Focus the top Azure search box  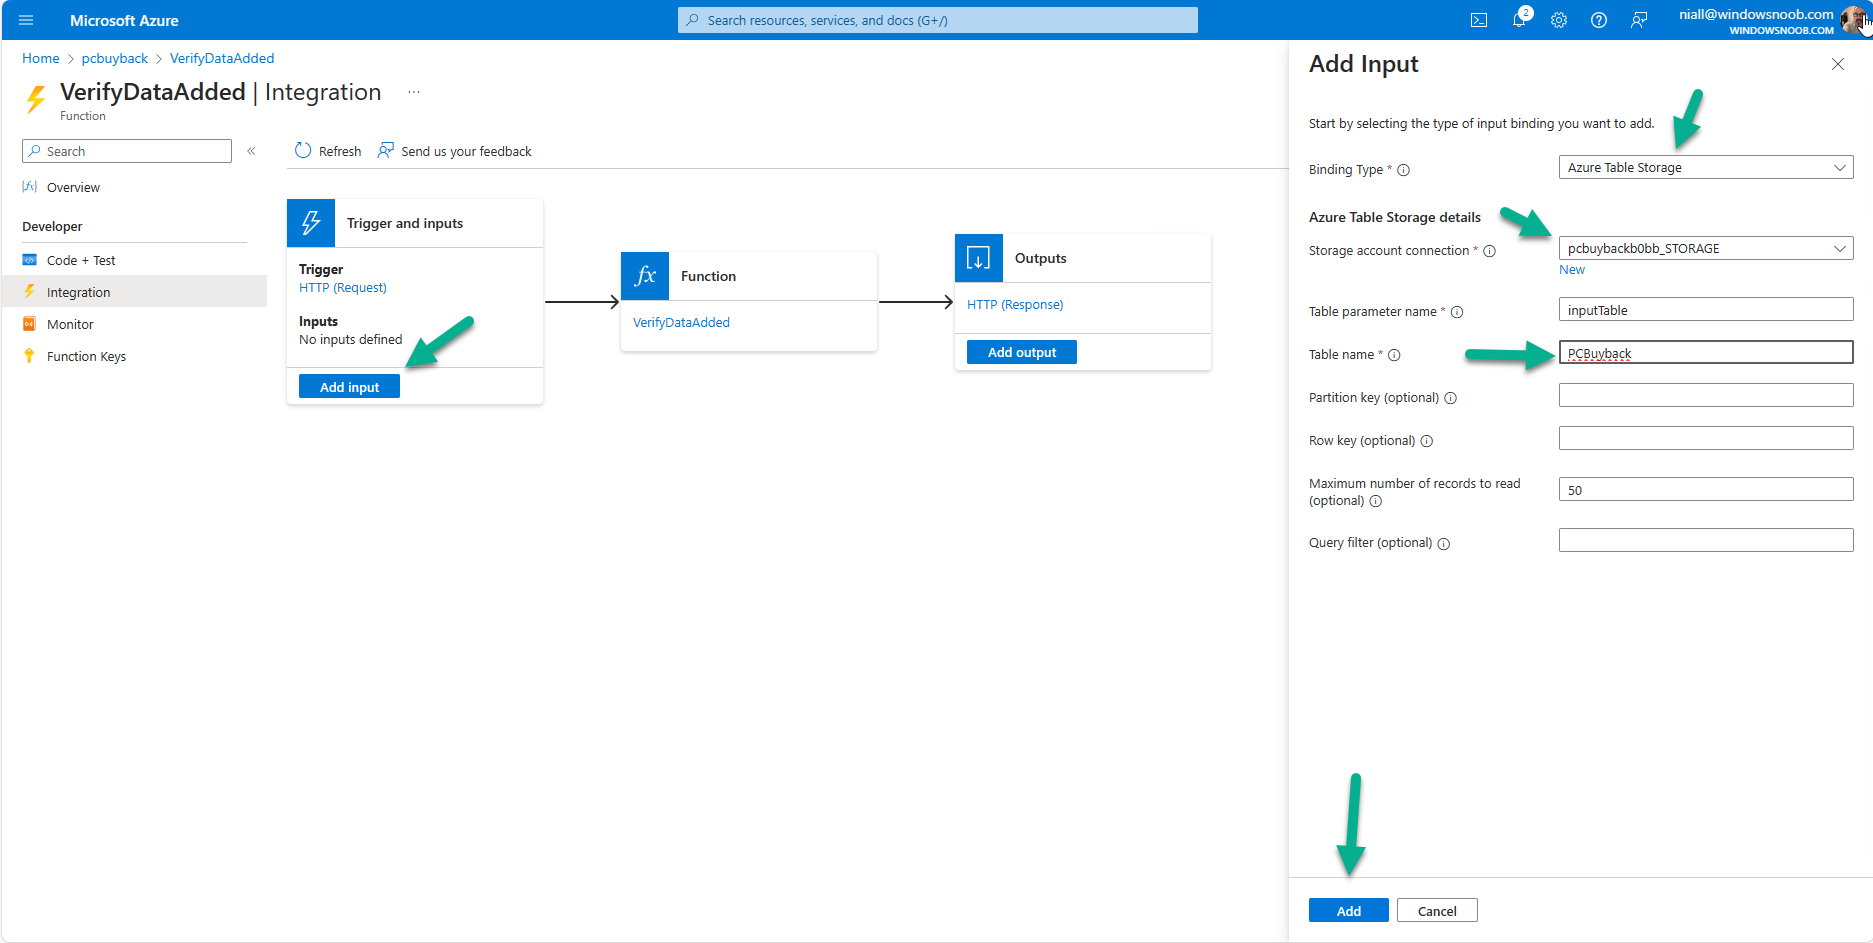[x=938, y=20]
